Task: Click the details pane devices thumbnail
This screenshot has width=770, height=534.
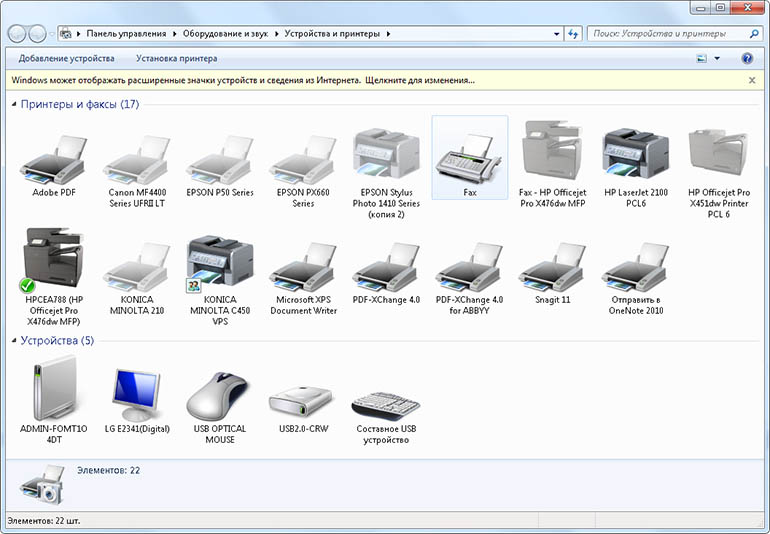Action: point(42,484)
